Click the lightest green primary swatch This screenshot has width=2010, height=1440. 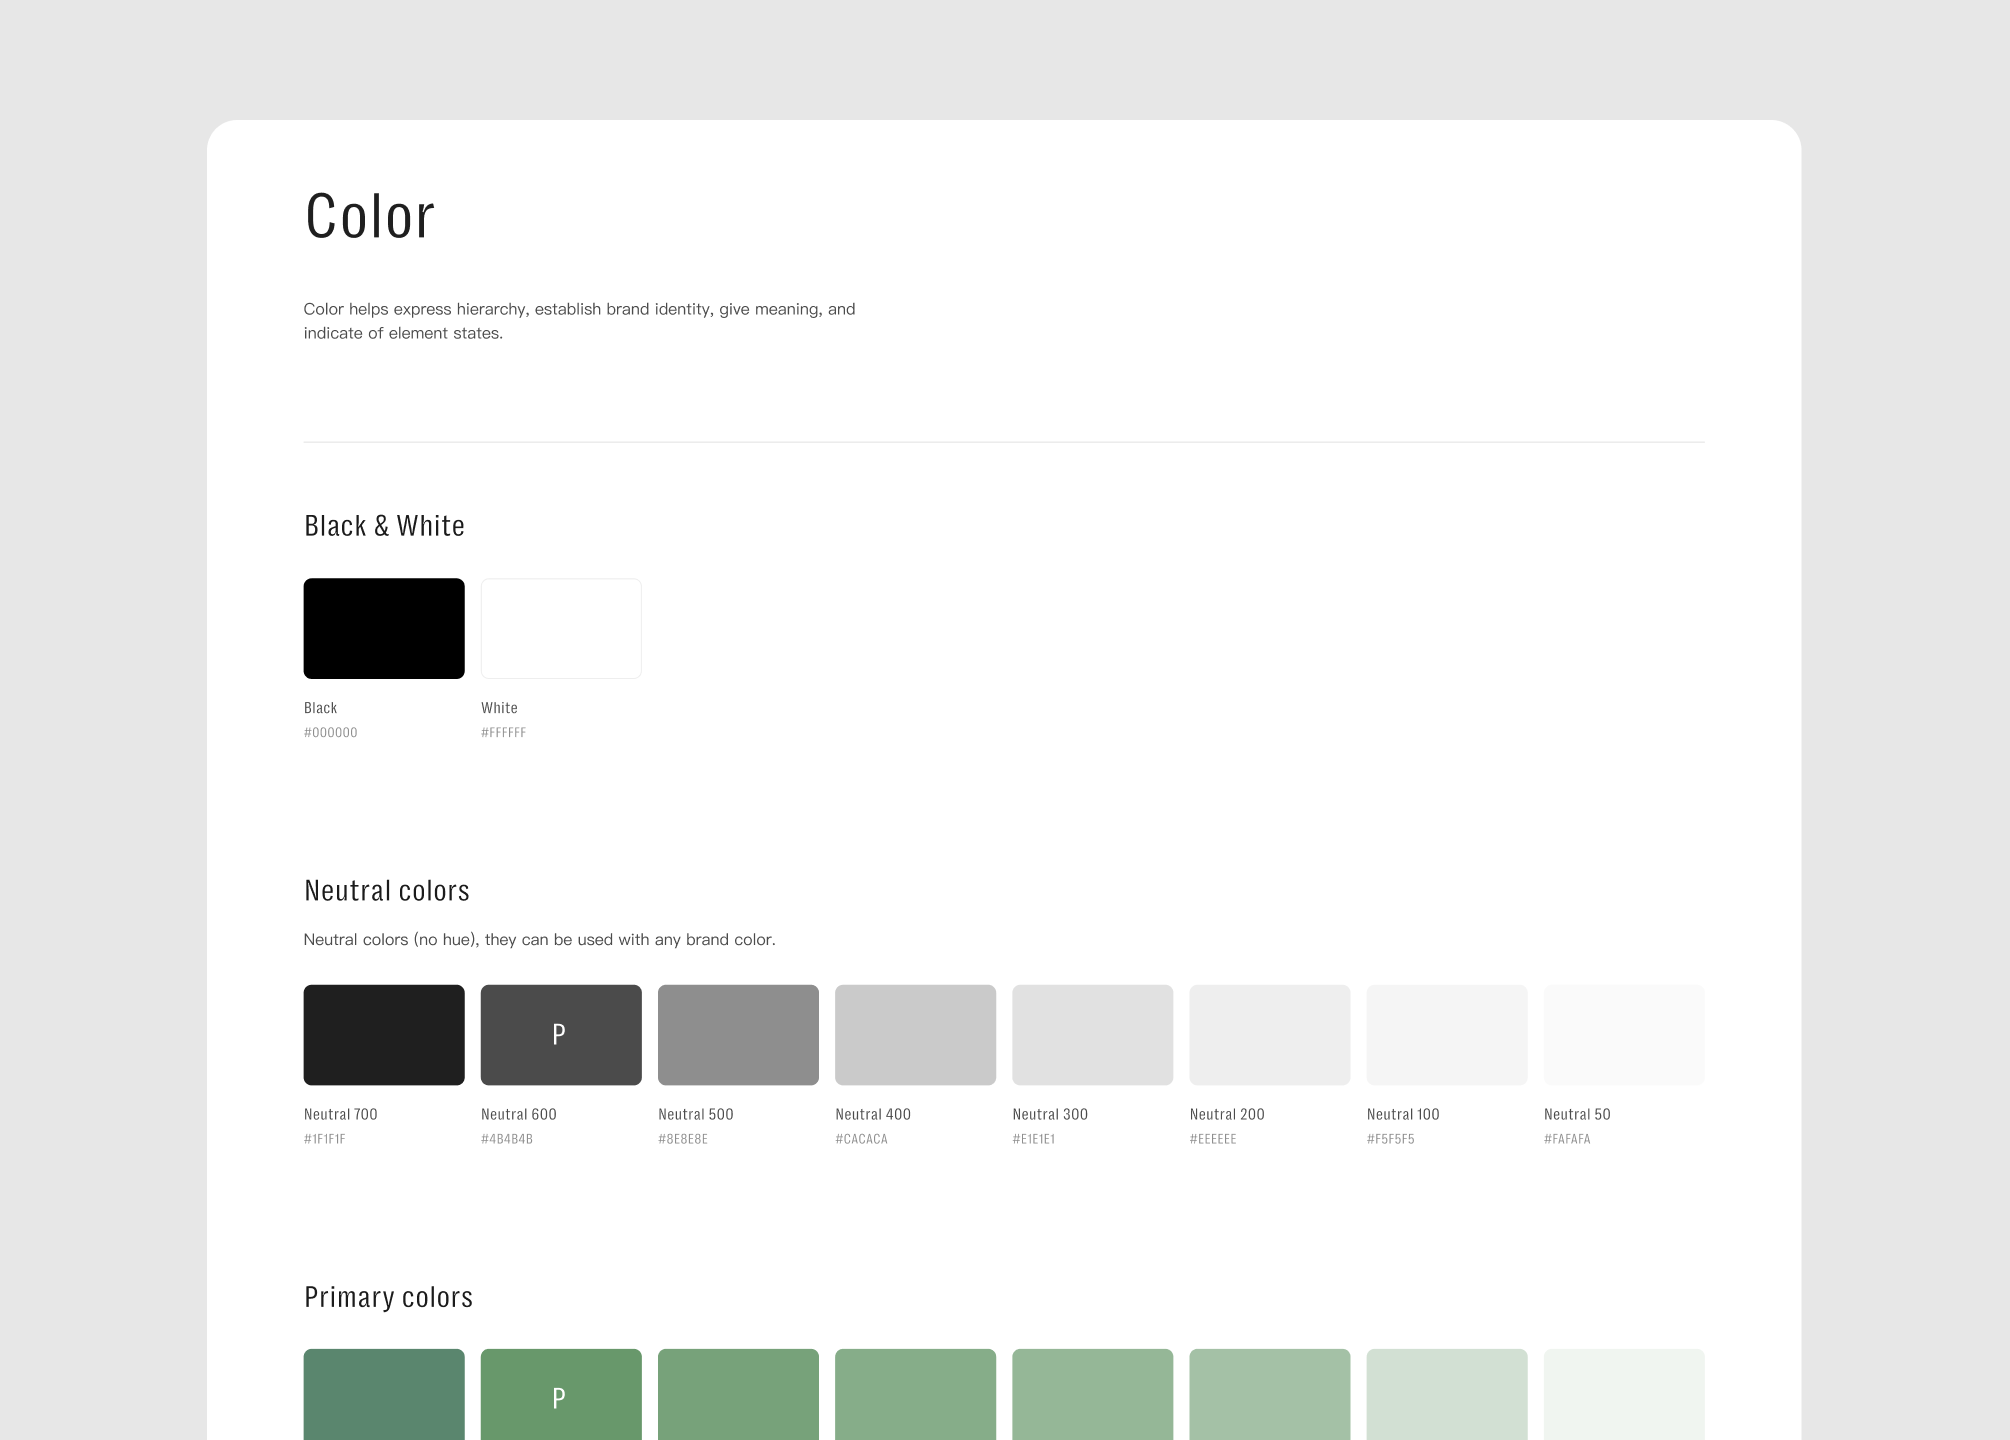[x=1623, y=1395]
